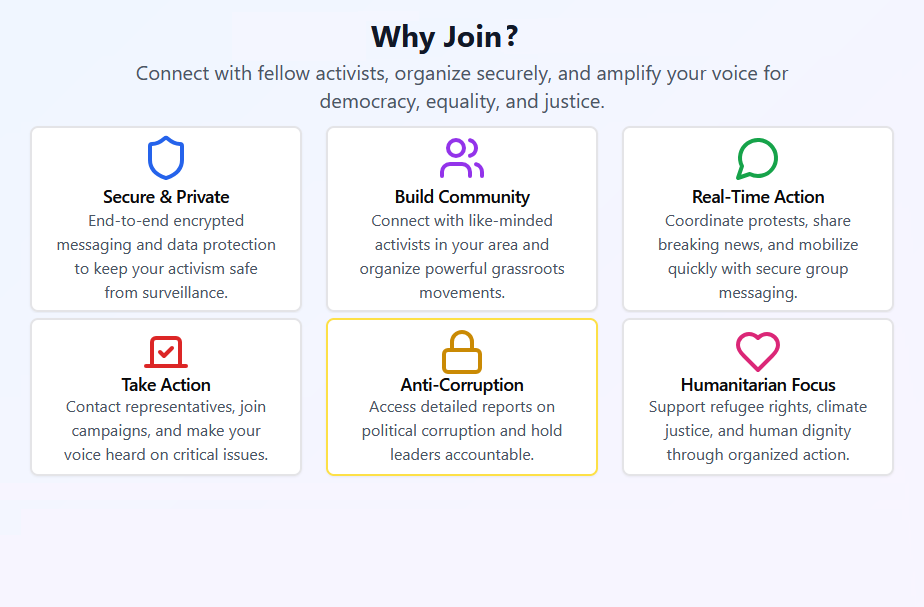Click the subtitle about connecting with activists

pyautogui.click(x=462, y=87)
